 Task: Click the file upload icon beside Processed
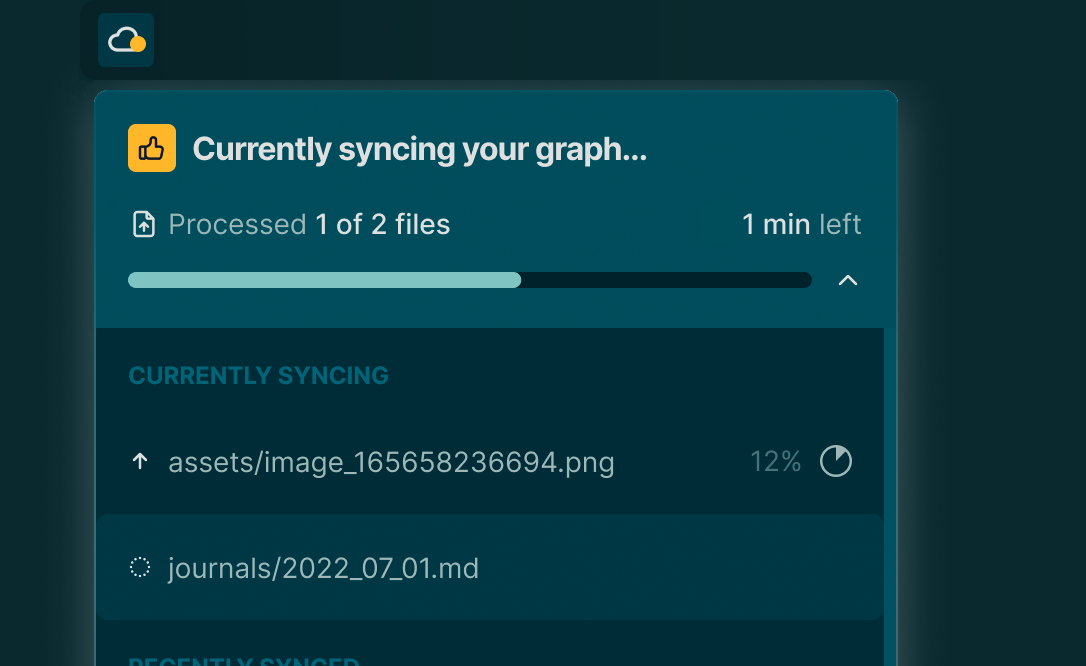pyautogui.click(x=144, y=224)
